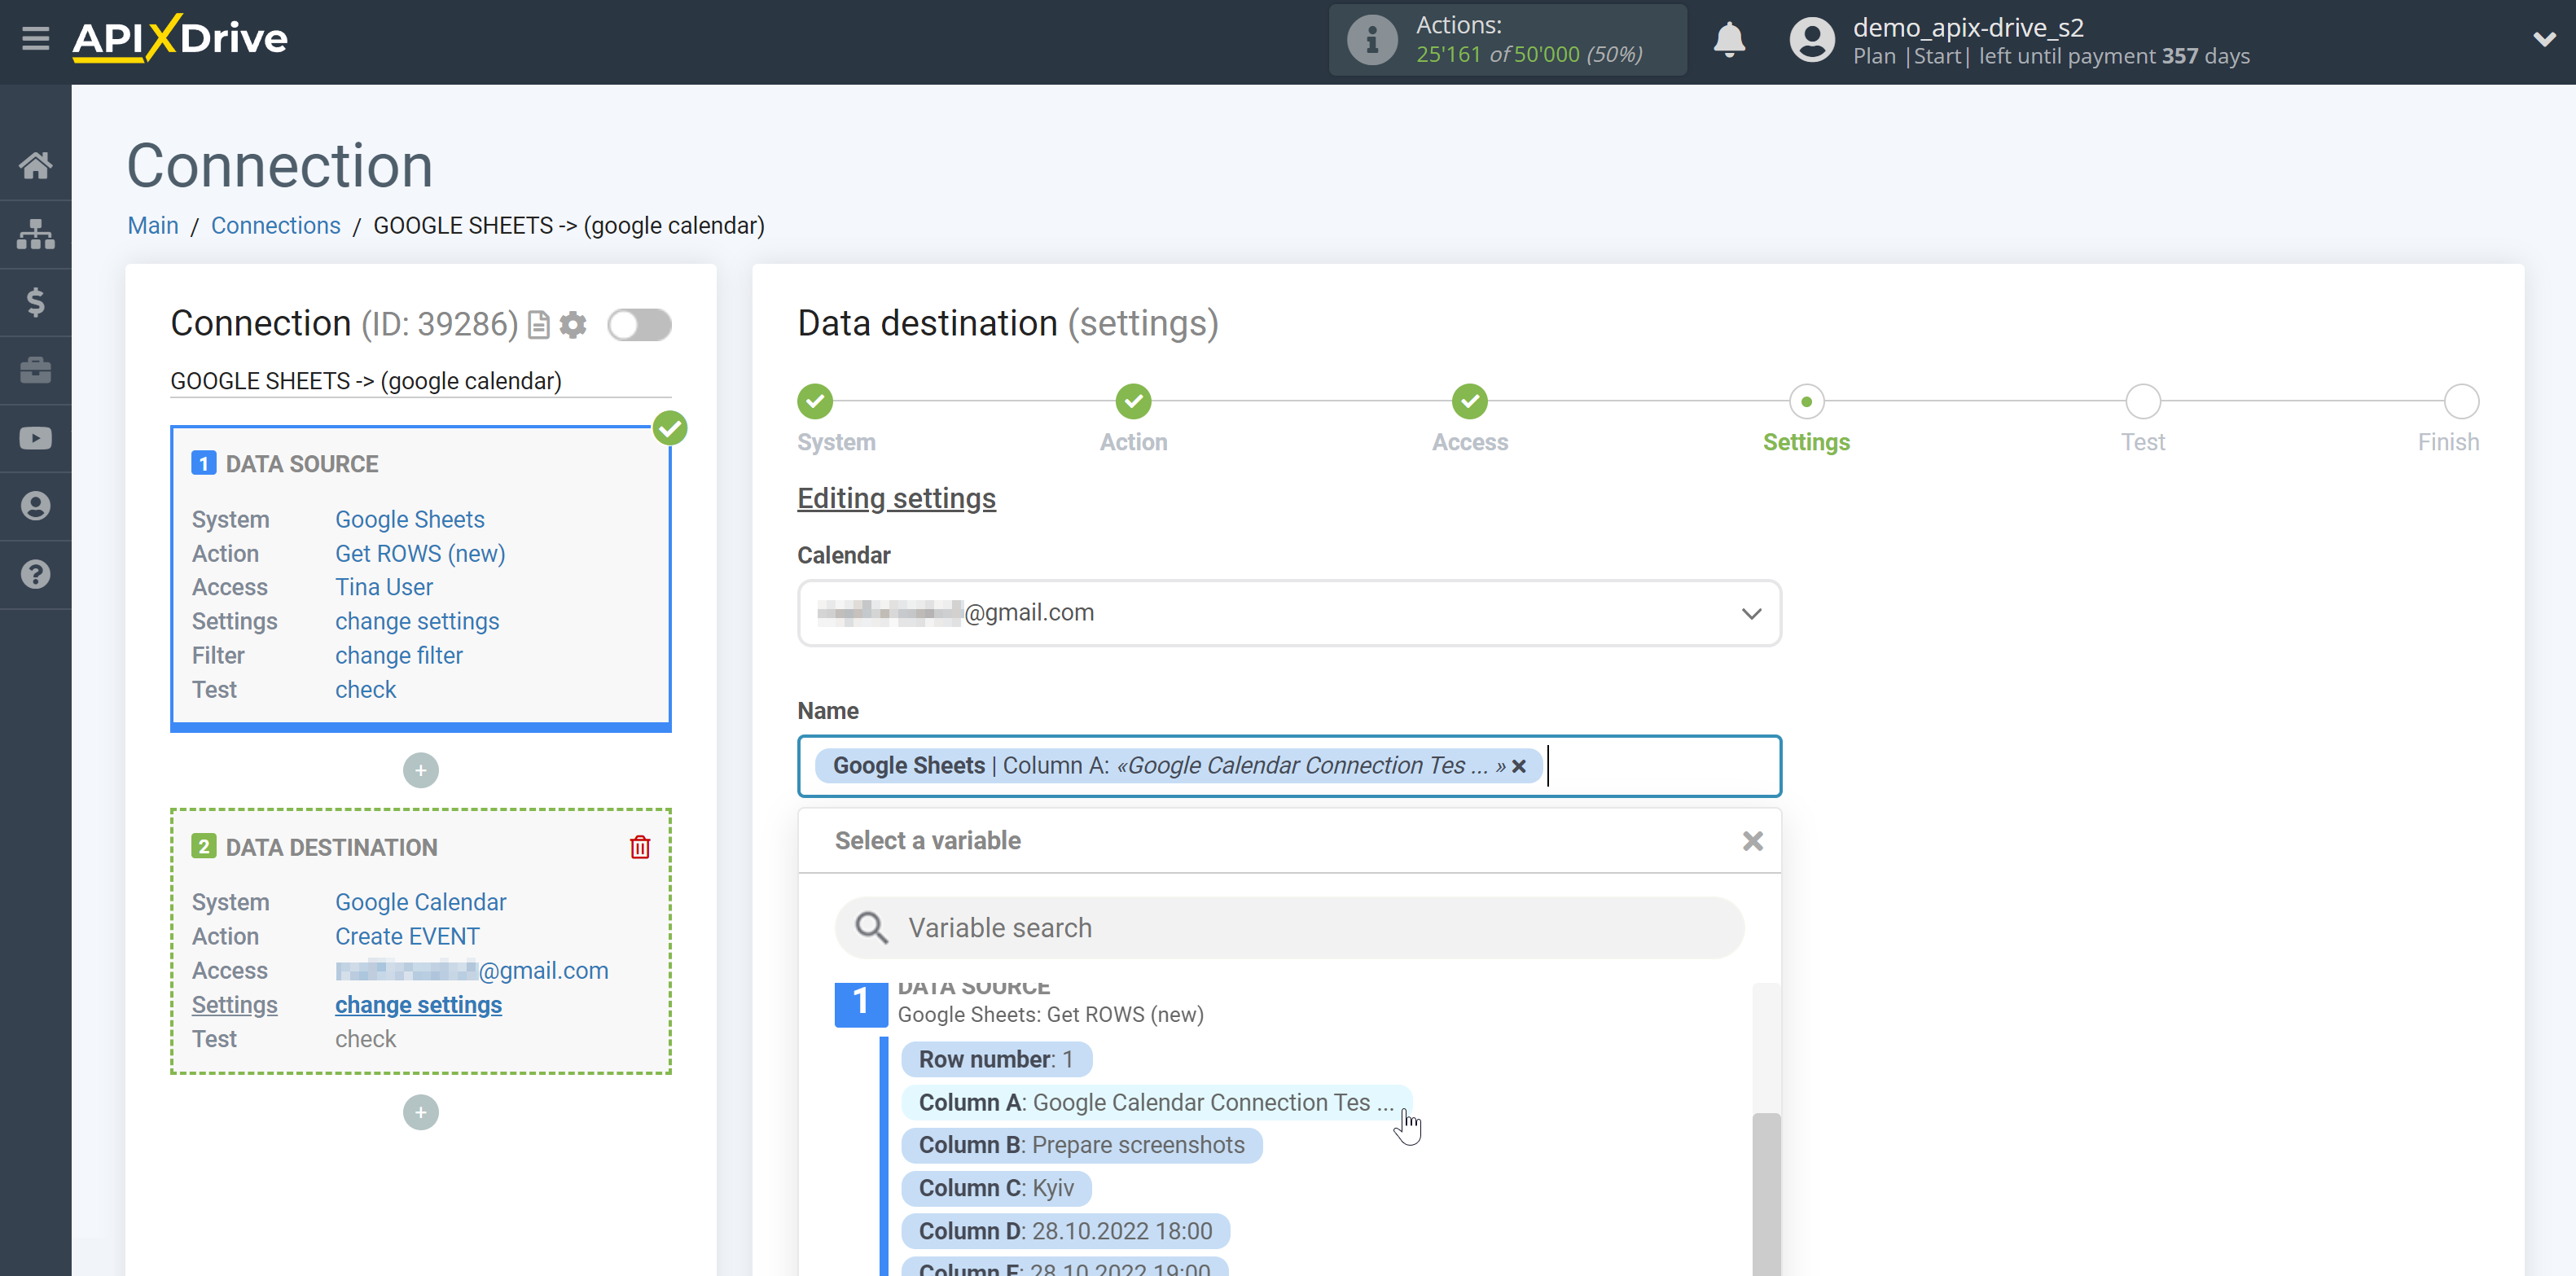Select Column B: Prepare screenshots variable

(1082, 1145)
